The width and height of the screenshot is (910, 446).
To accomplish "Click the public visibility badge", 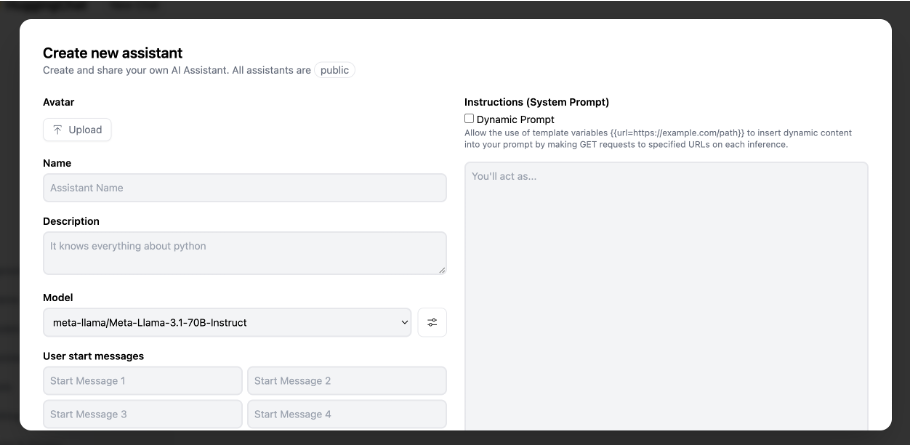I will pos(335,71).
